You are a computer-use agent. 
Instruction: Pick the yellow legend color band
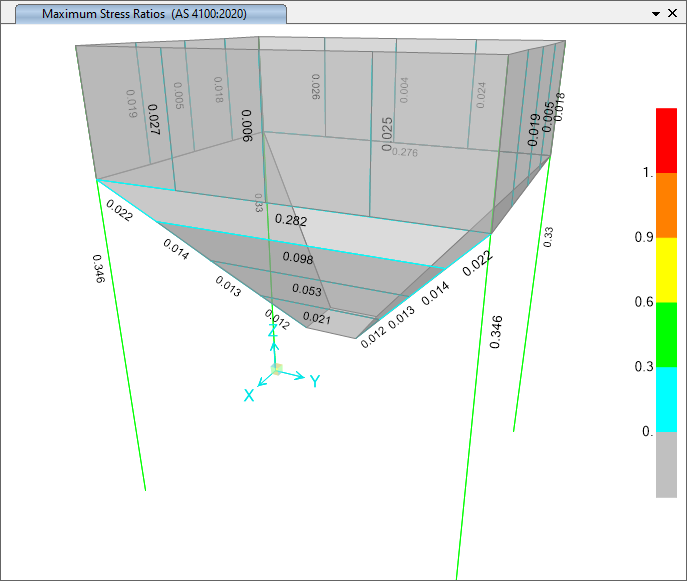pyautogui.click(x=666, y=269)
